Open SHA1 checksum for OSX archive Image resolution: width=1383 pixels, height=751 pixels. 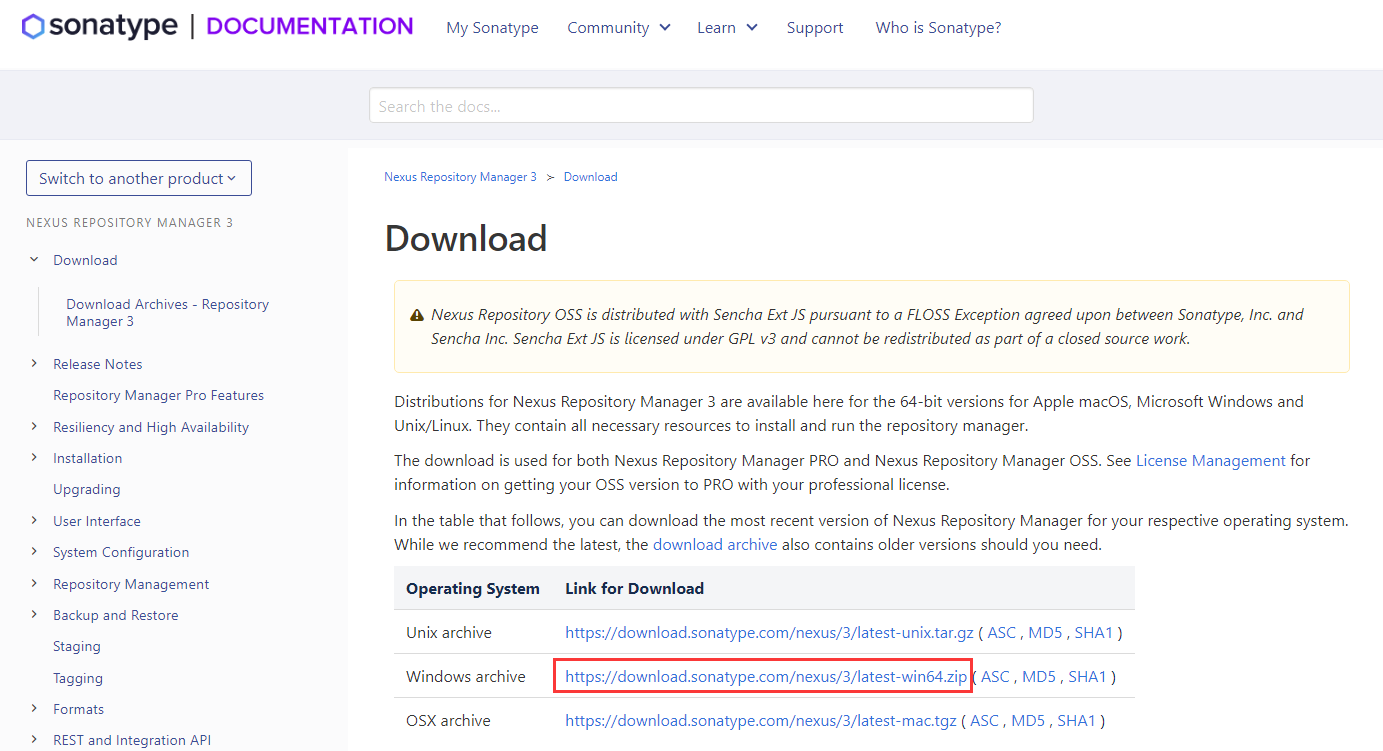(1077, 721)
